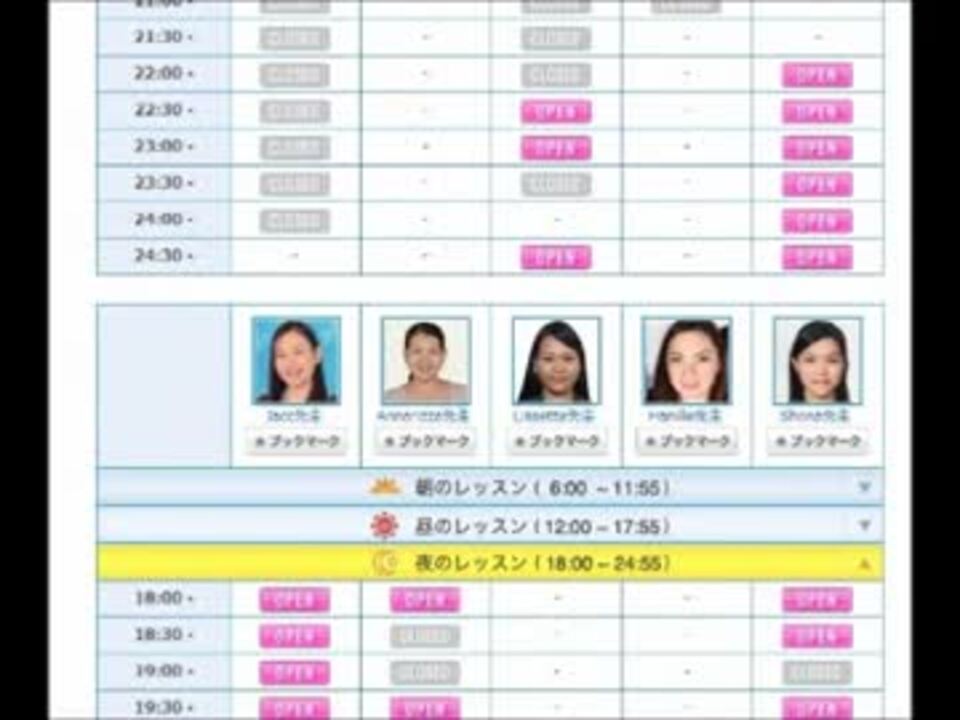Viewport: 960px width, 720px height.
Task: Click the 19:00 time label
Action: (163, 670)
